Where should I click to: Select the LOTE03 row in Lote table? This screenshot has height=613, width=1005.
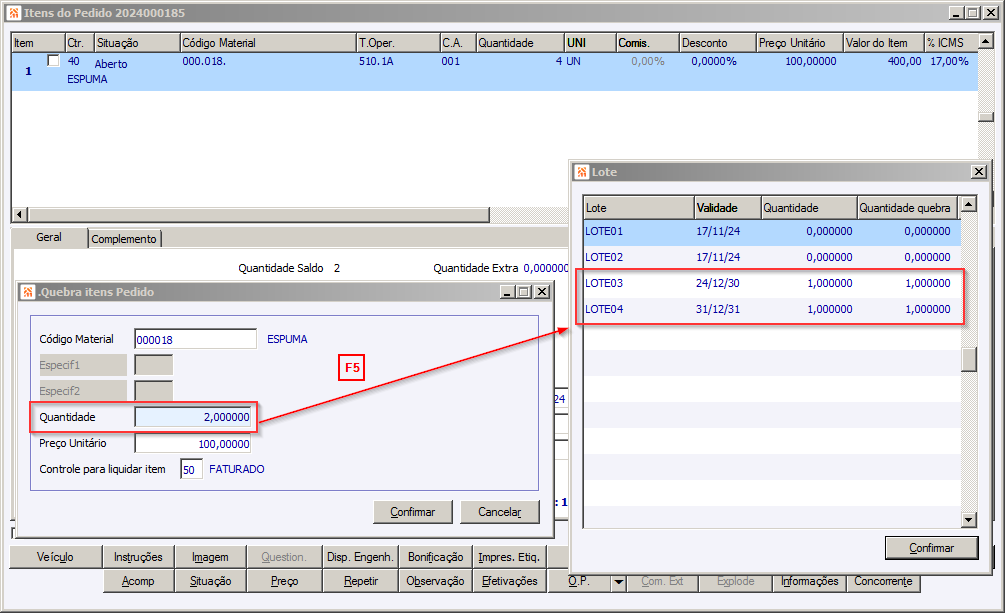[x=772, y=283]
